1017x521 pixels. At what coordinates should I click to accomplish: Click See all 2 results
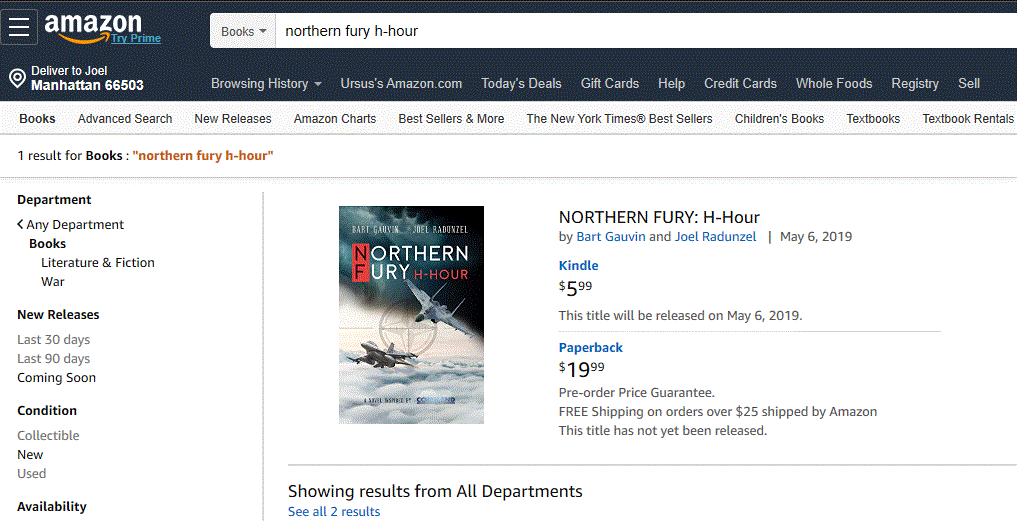(x=334, y=511)
